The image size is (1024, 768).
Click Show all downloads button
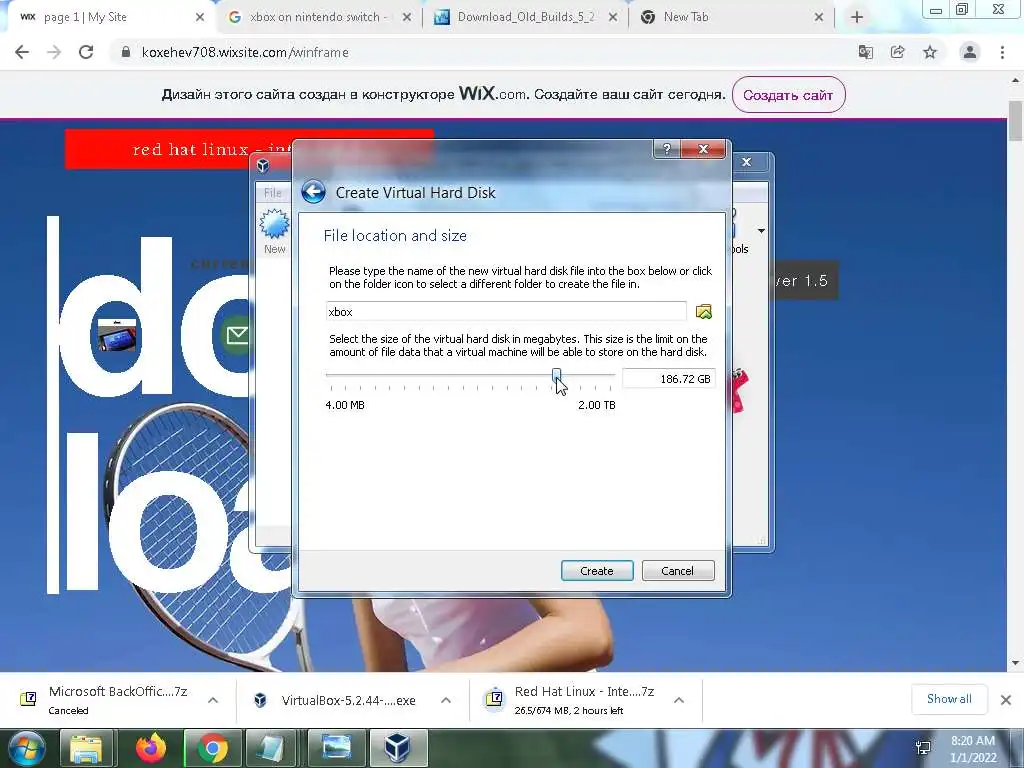(949, 699)
